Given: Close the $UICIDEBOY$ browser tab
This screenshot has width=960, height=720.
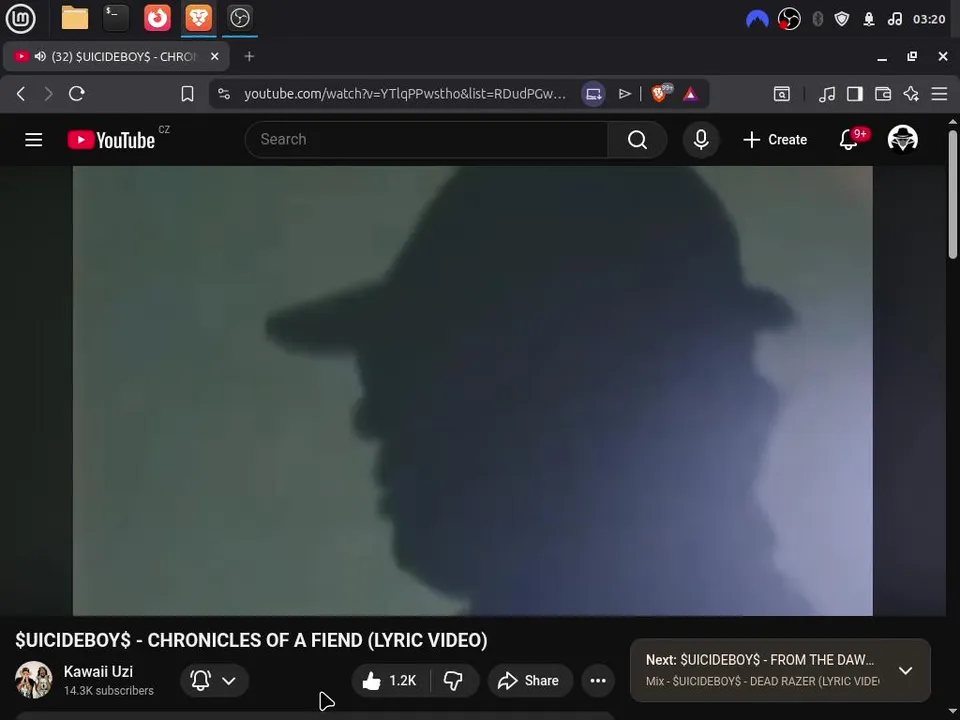Looking at the screenshot, I should coord(215,56).
